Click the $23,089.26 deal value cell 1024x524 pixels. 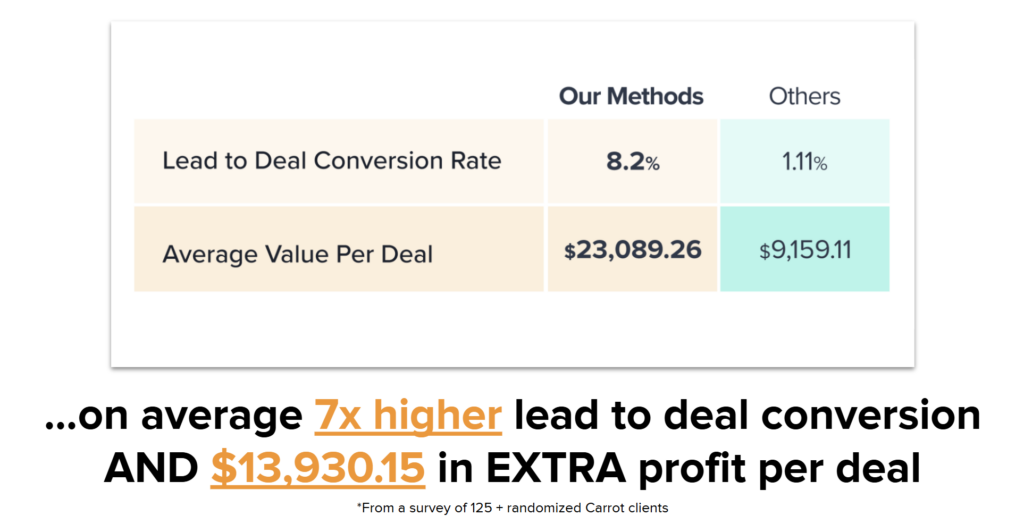click(x=632, y=249)
